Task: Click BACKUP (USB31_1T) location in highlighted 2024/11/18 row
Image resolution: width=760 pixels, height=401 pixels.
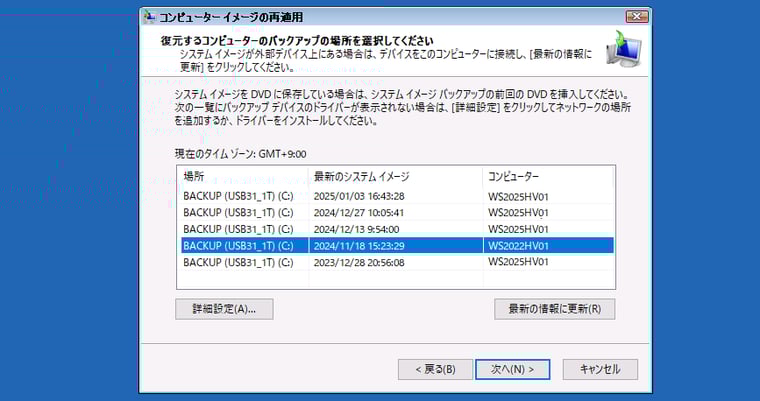Action: click(238, 246)
